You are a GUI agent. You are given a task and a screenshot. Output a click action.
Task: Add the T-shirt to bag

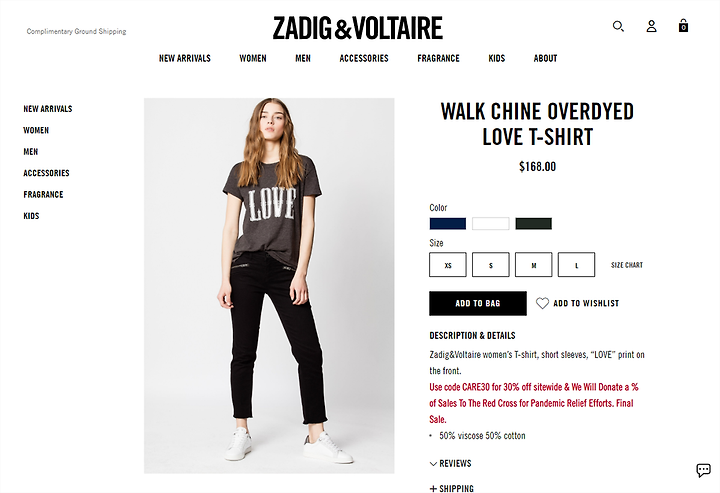coord(478,303)
